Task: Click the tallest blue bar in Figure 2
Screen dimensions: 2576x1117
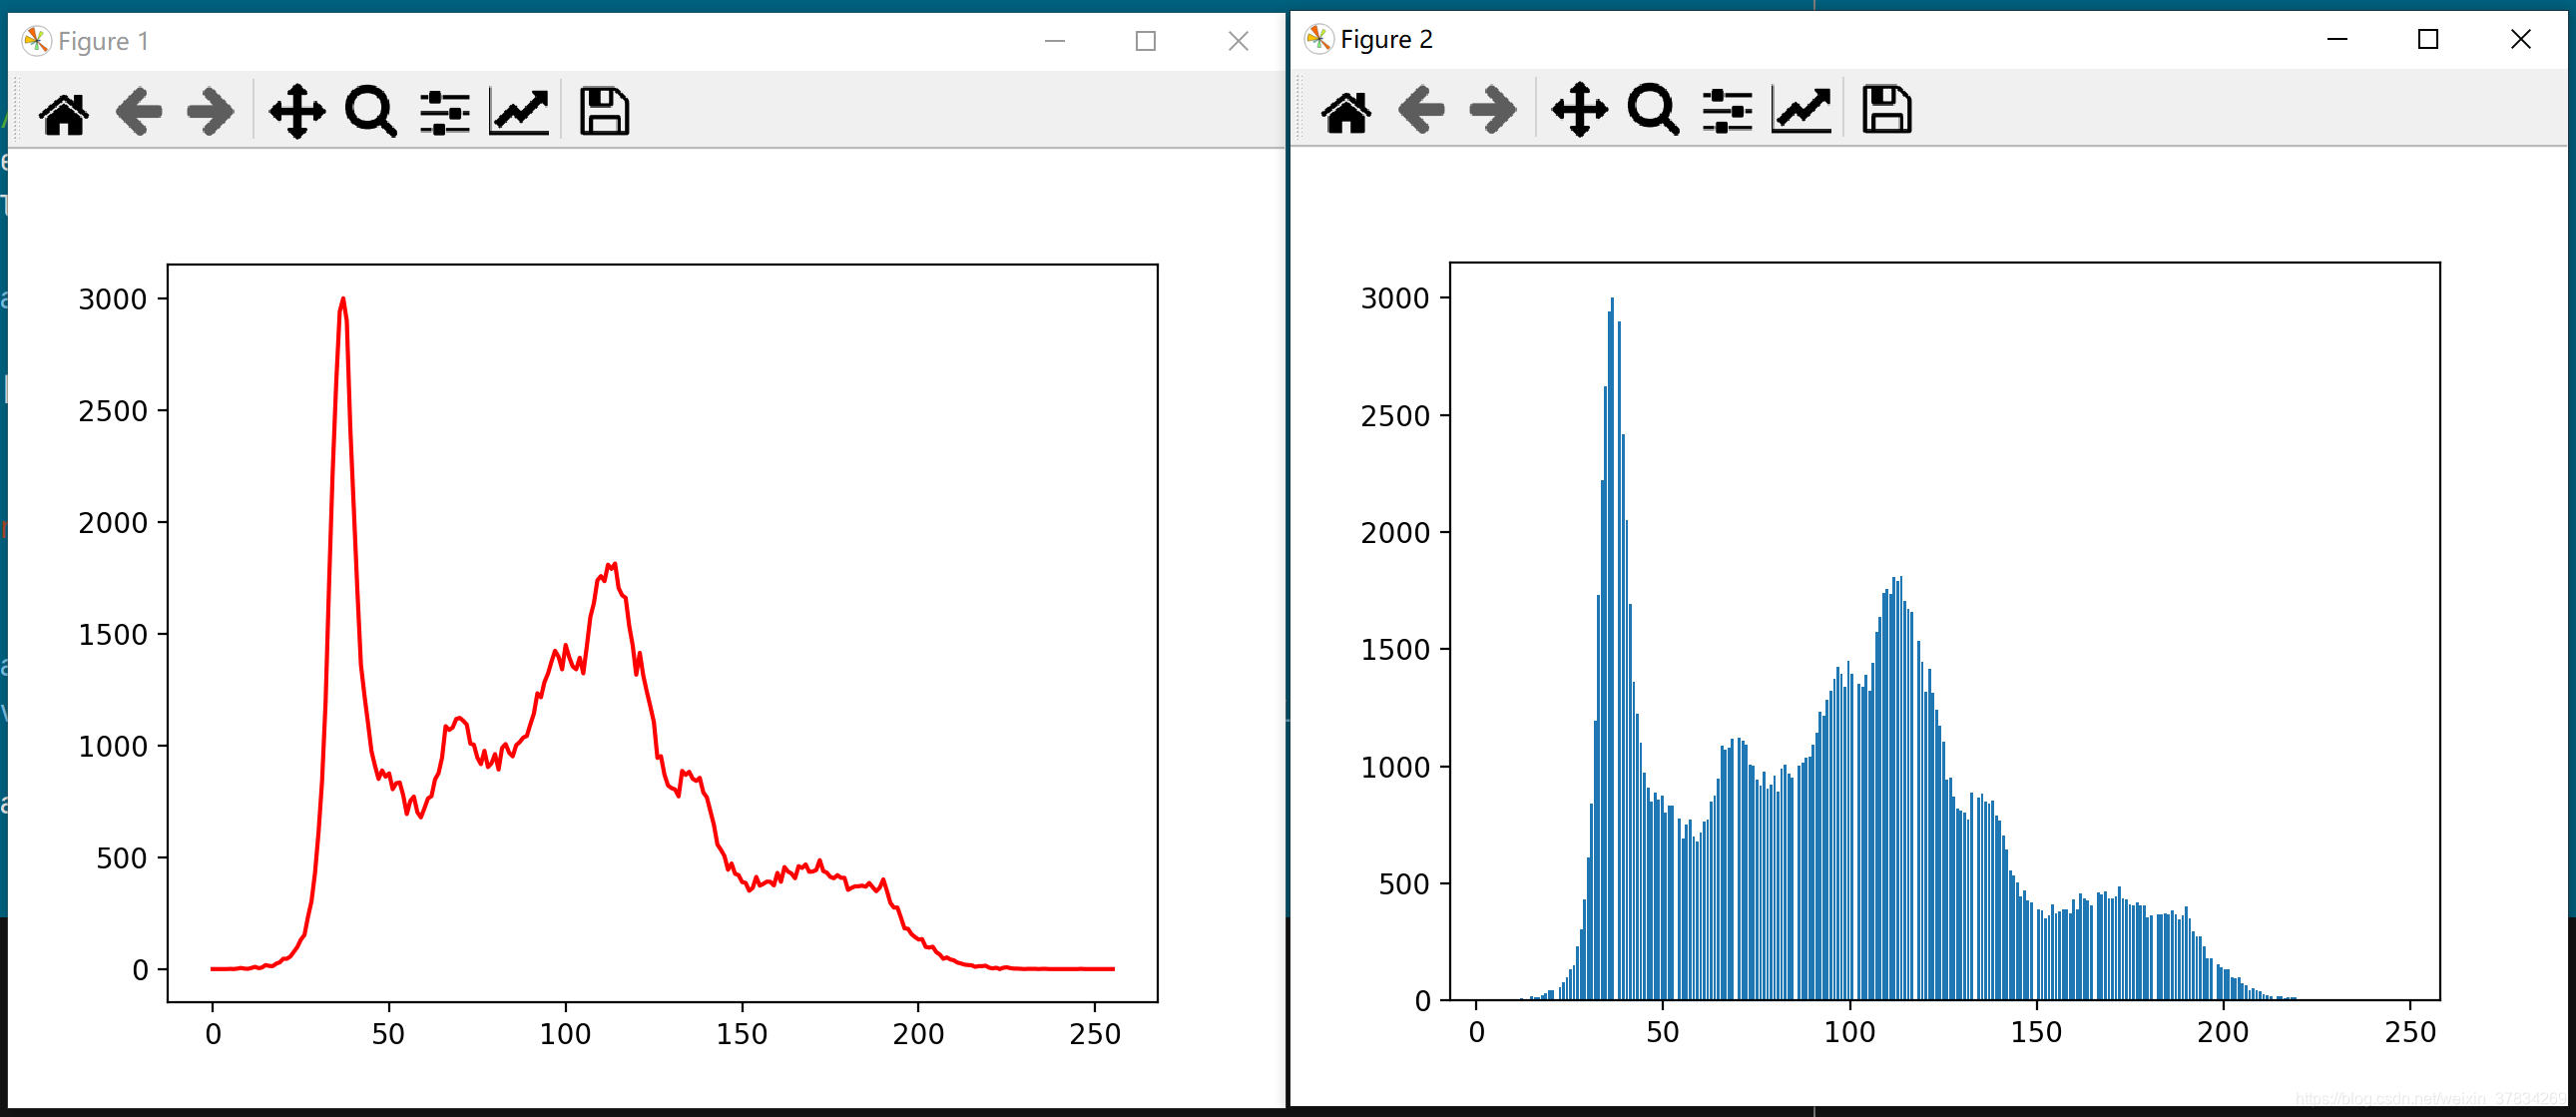Action: tap(1612, 648)
